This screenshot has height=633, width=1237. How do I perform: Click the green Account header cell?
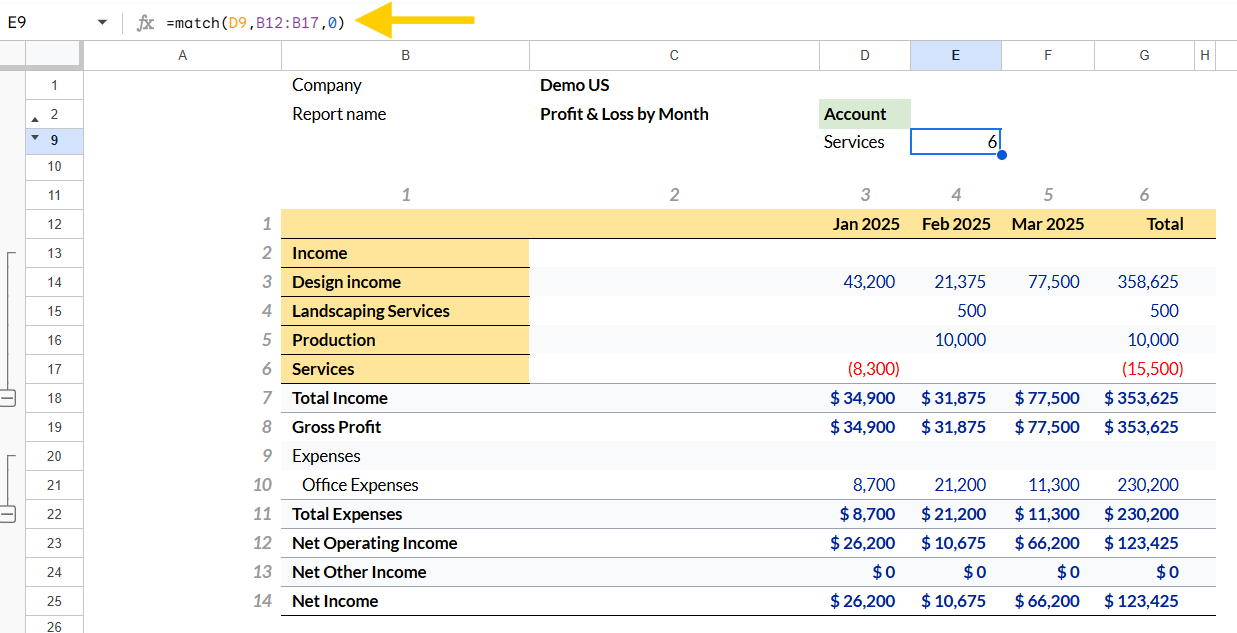tap(865, 114)
